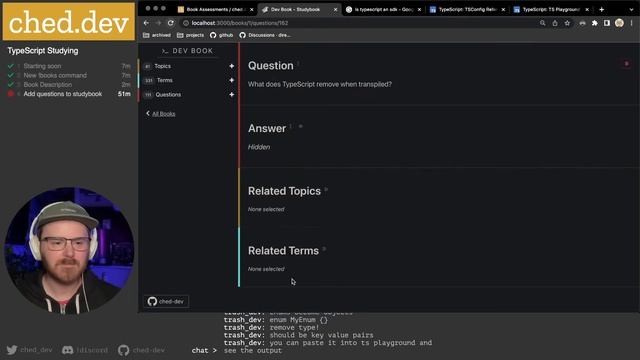Open the Terms section in sidebar
The image size is (640, 360).
pos(164,80)
